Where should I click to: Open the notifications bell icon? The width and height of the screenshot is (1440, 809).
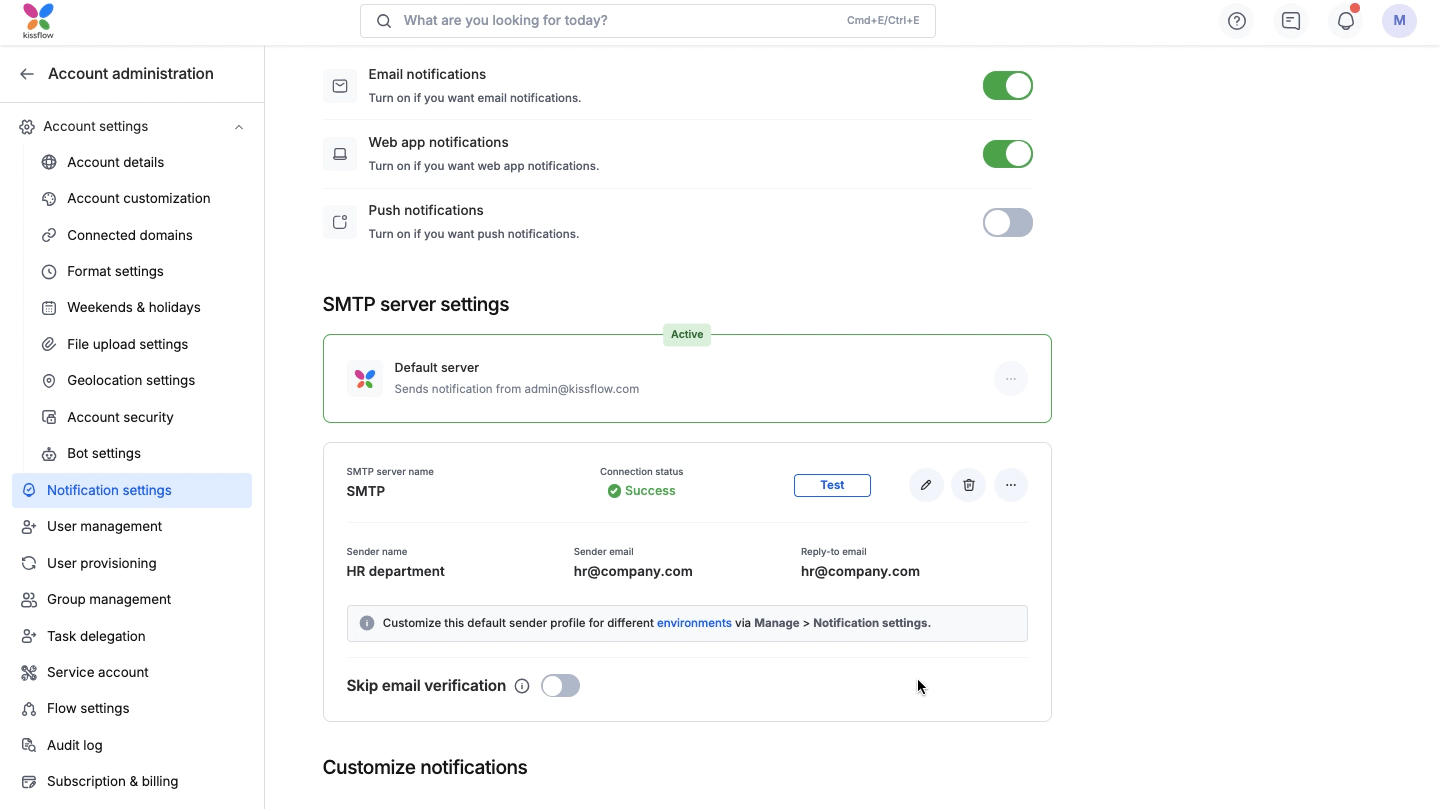(1345, 21)
